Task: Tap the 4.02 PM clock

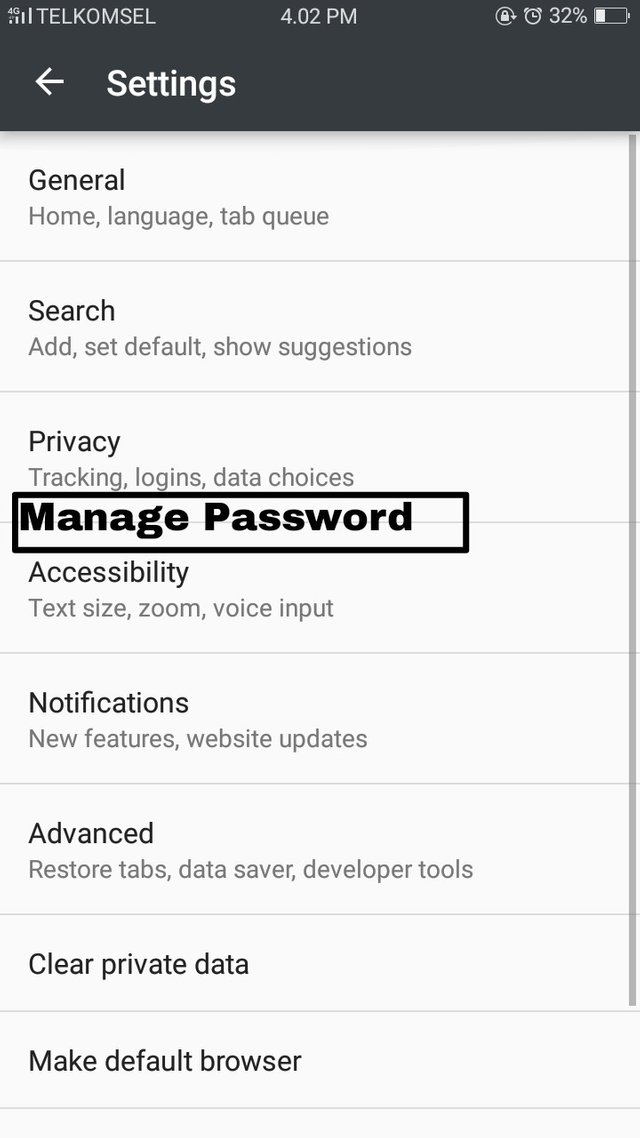Action: [x=319, y=16]
